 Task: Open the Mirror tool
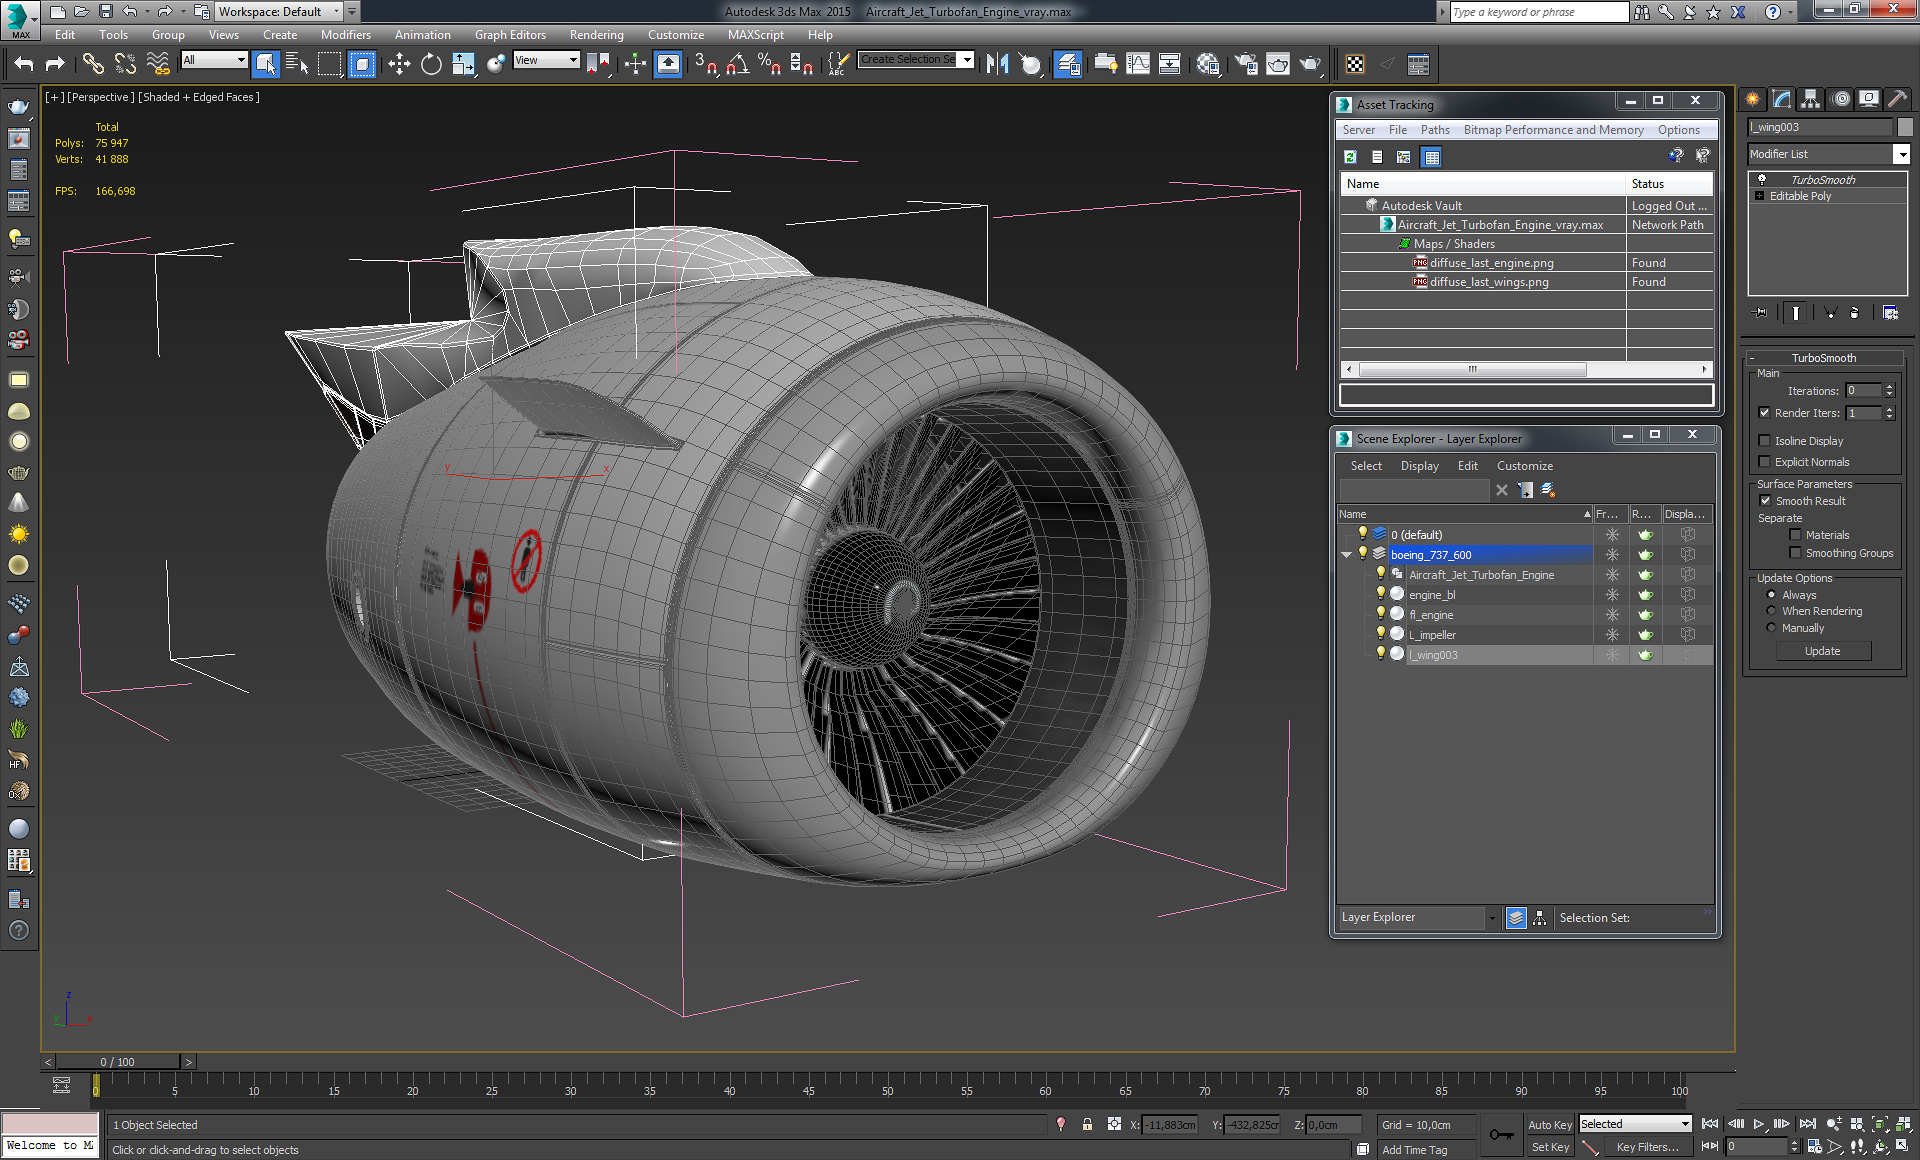coord(997,64)
